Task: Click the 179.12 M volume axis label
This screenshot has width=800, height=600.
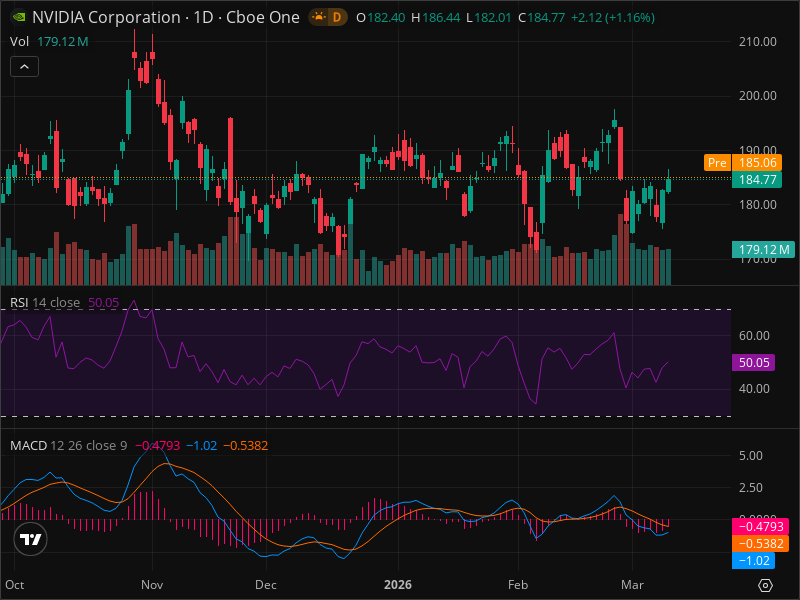Action: 763,249
